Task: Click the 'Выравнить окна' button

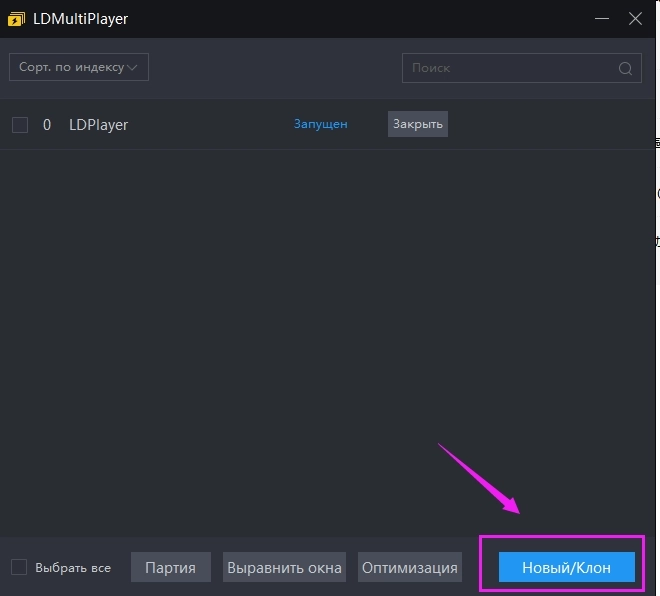Action: [284, 567]
